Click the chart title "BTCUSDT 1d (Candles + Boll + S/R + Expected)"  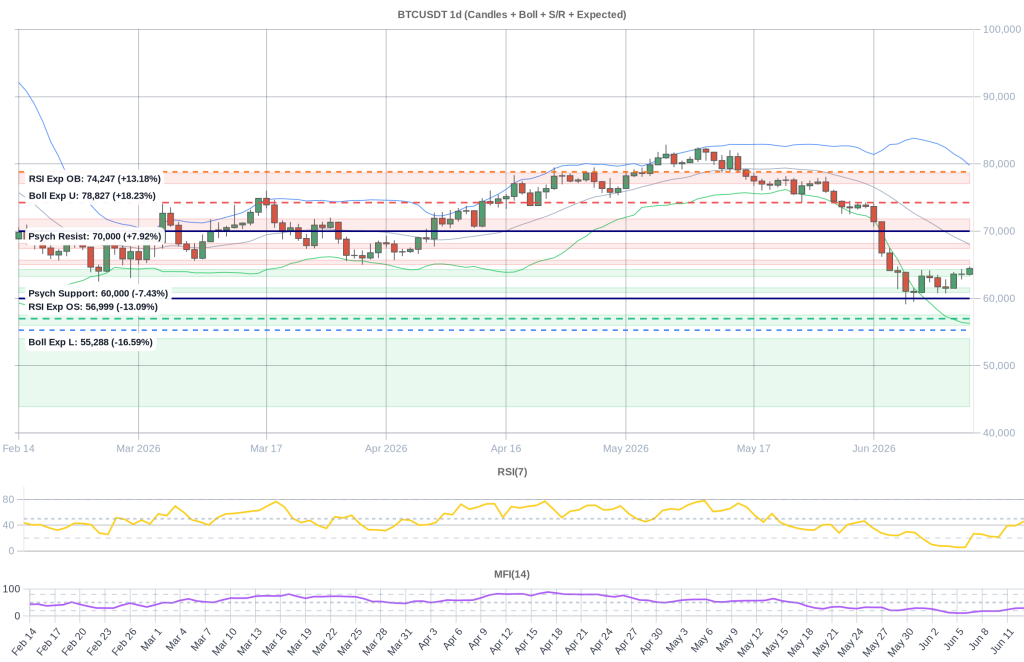[x=511, y=14]
